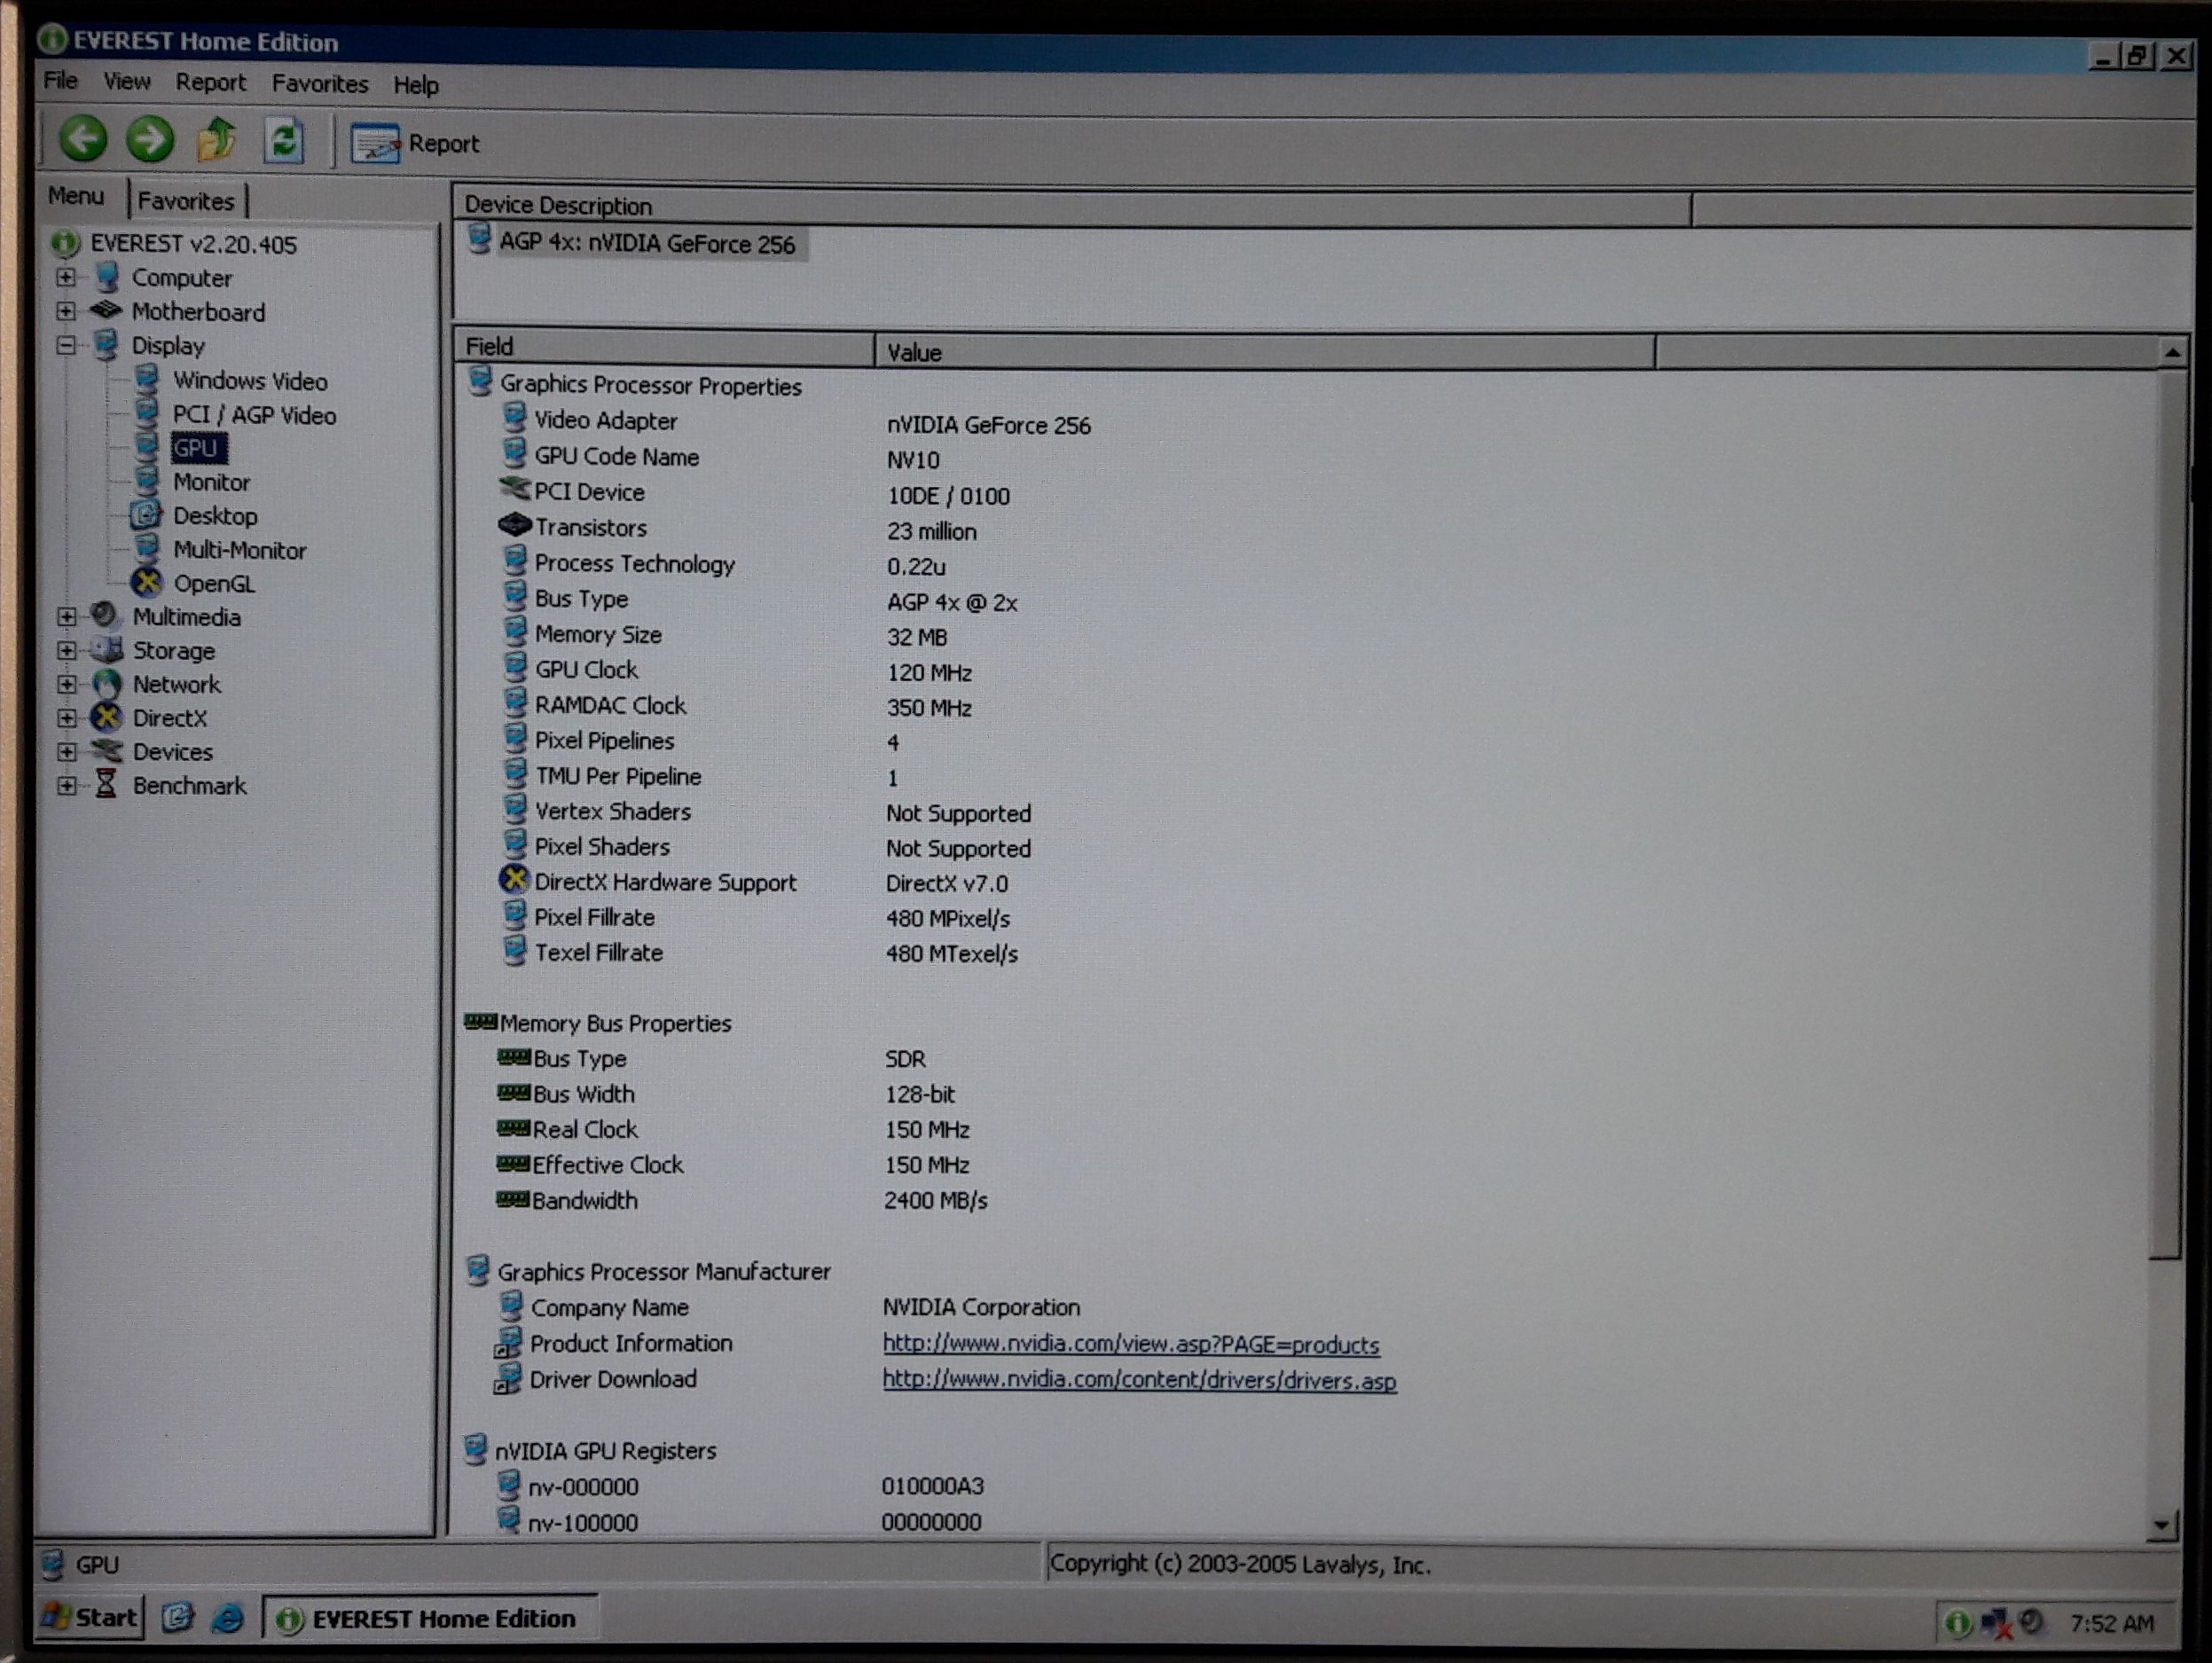The image size is (2212, 1663).
Task: Click Graphics Processor Properties header icon
Action: pos(481,382)
